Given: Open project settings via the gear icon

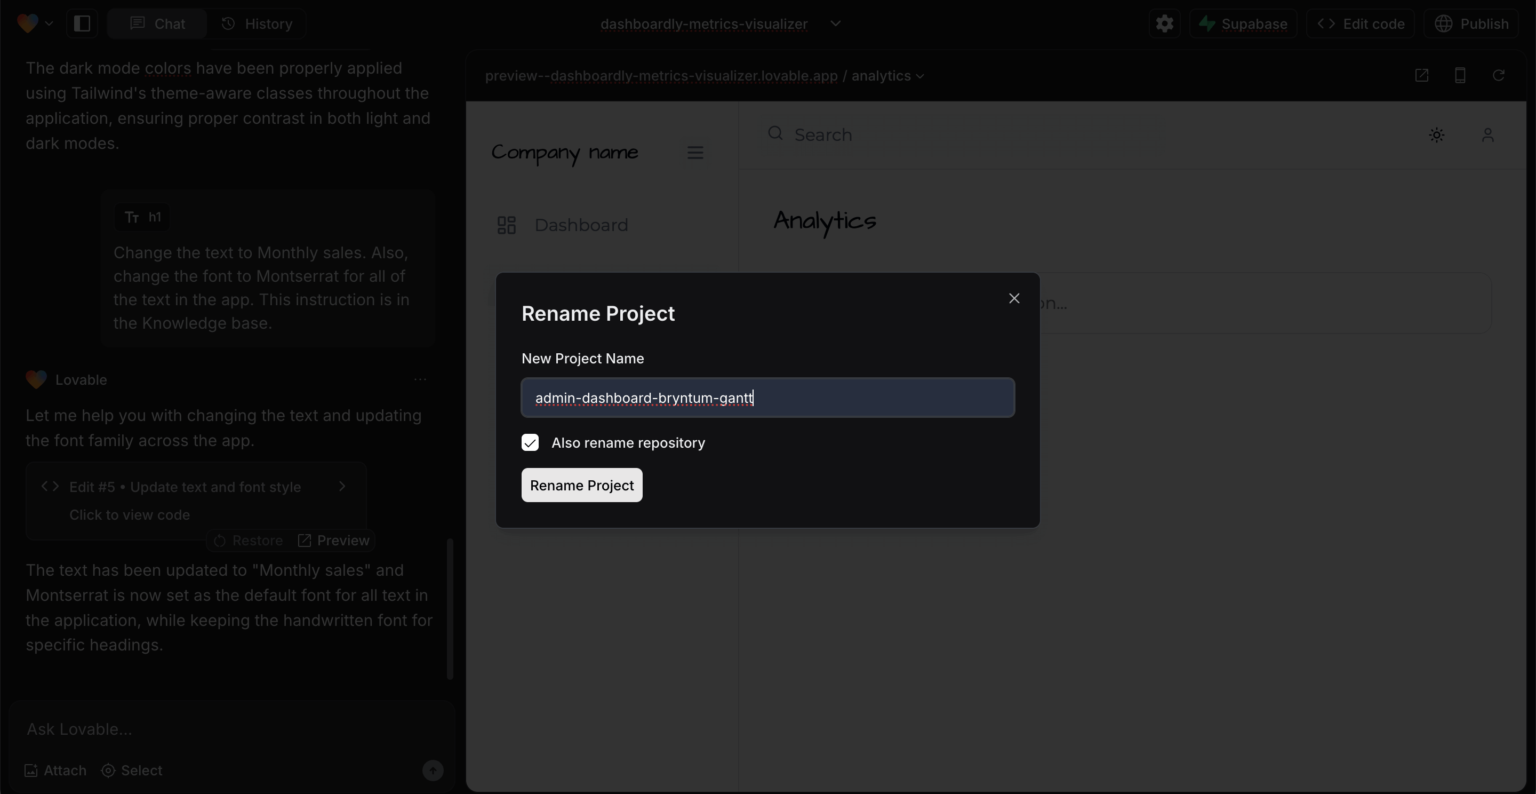Looking at the screenshot, I should click(x=1163, y=23).
